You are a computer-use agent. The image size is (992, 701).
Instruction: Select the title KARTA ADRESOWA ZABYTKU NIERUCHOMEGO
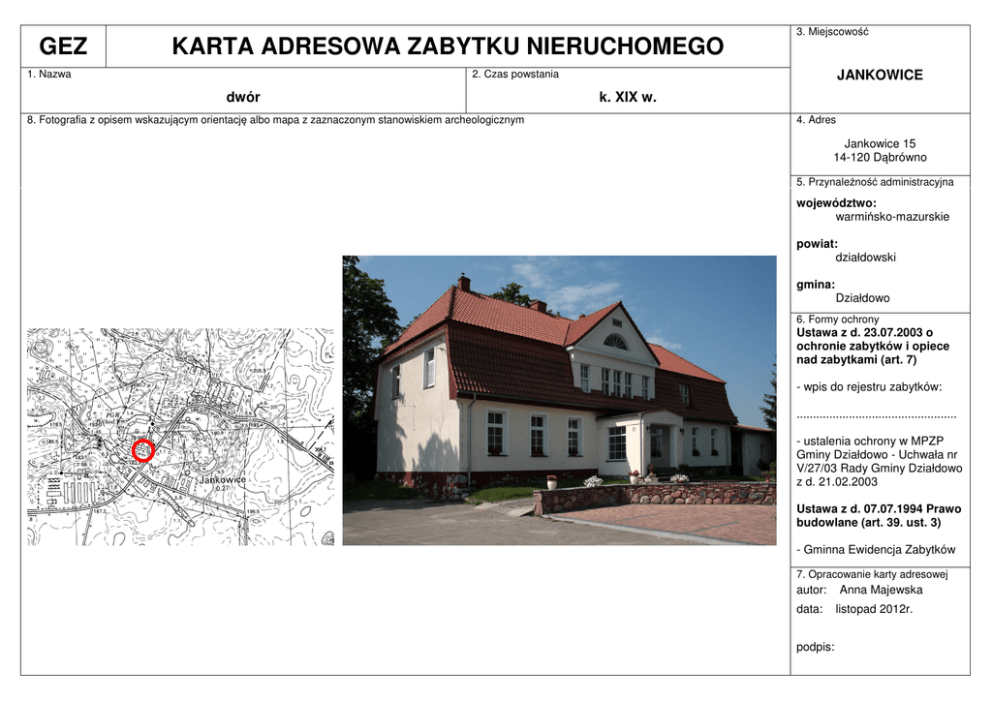(x=447, y=47)
